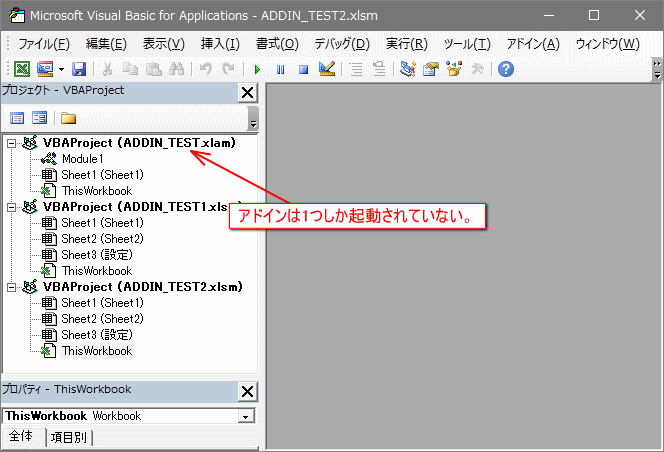Select Sheet1 (Sheet1) under ADDIN_TEST2.xlsm
The height and width of the screenshot is (452, 664).
(x=102, y=303)
